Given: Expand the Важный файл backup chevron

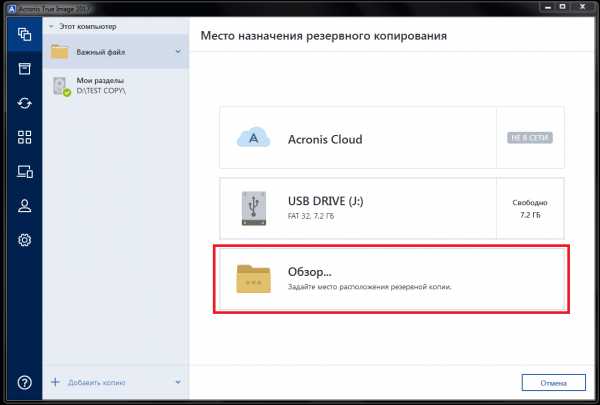Looking at the screenshot, I should [x=177, y=51].
